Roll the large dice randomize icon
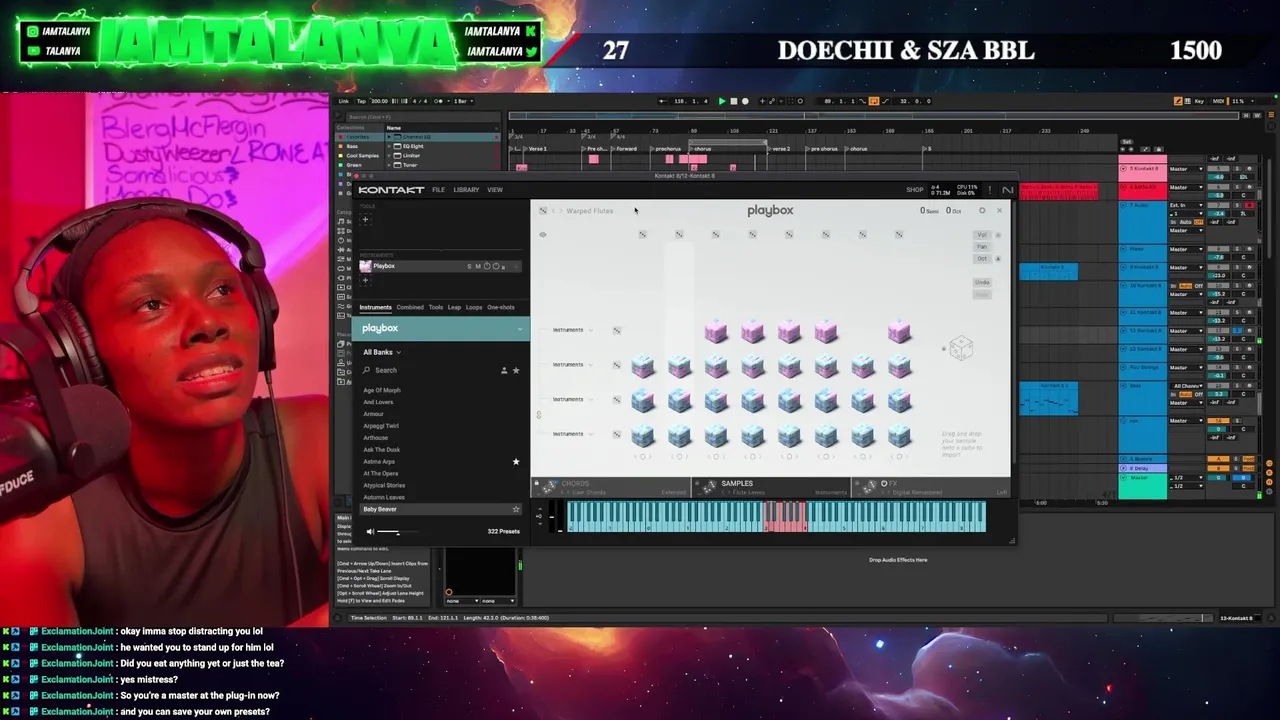 961,348
